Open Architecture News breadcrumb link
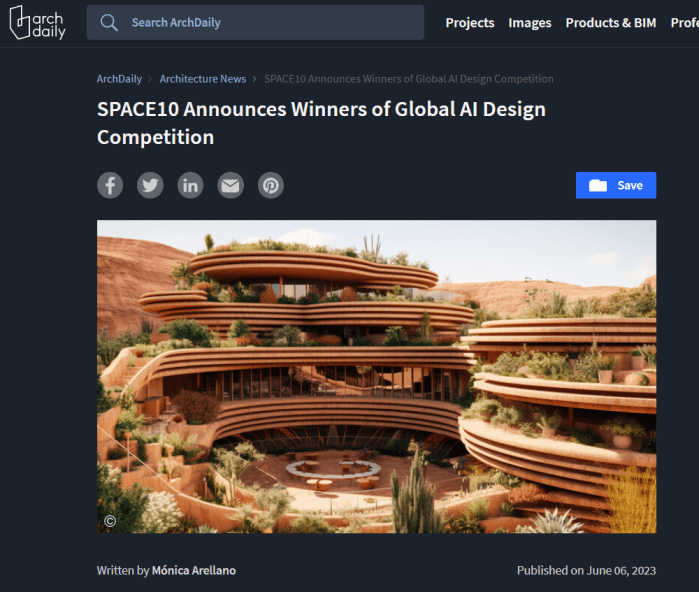This screenshot has height=592, width=699. point(203,79)
